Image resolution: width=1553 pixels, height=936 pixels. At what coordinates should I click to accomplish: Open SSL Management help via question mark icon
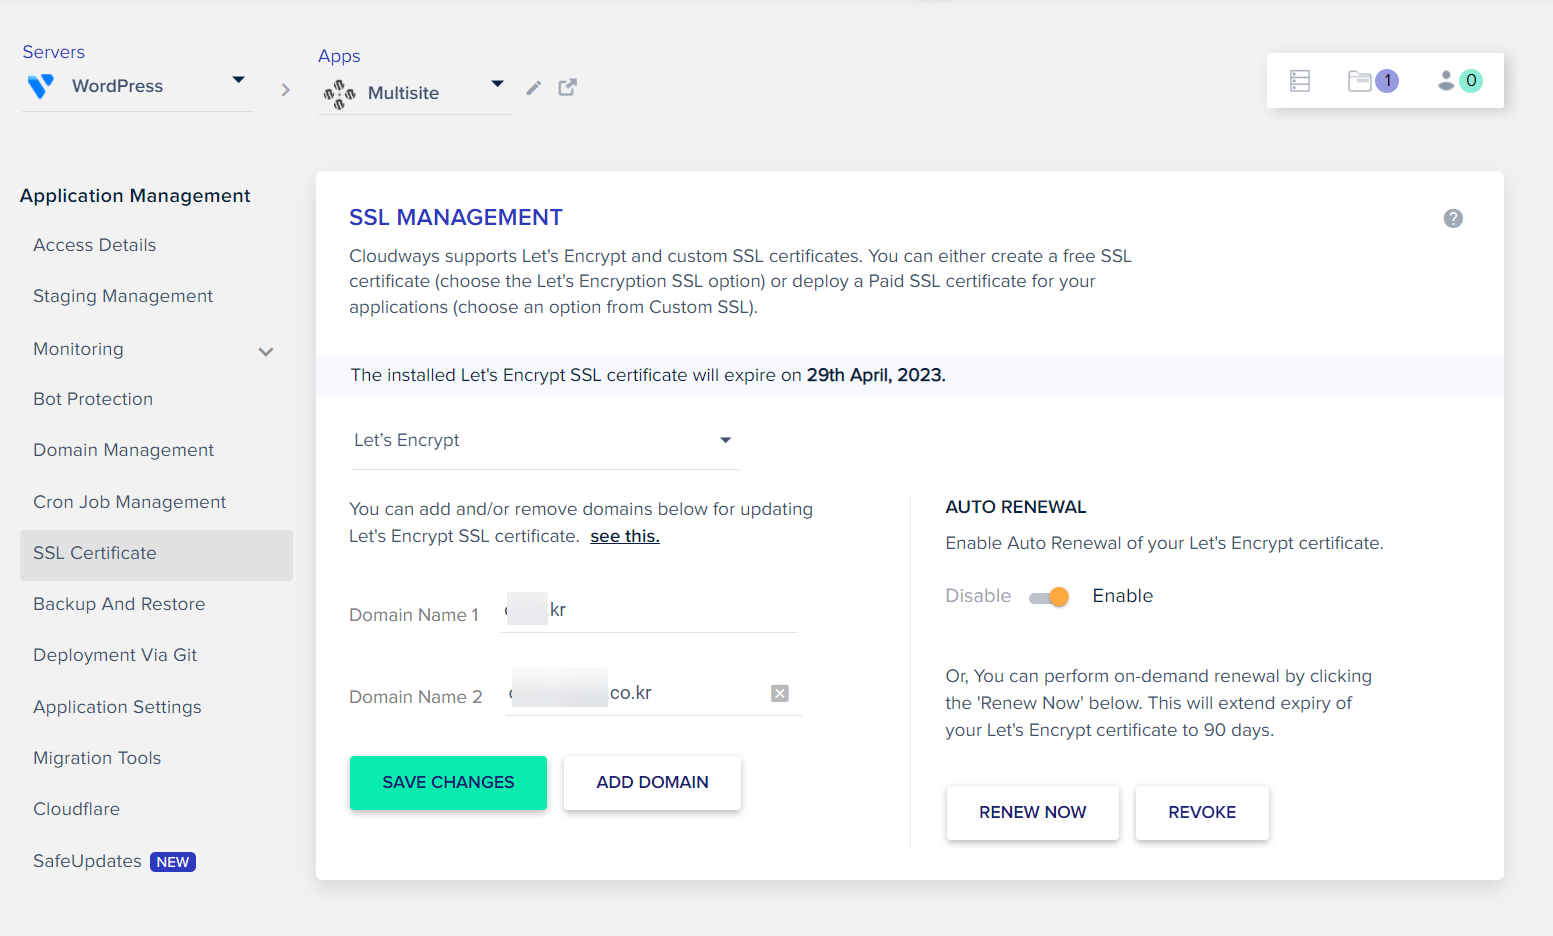coord(1453,218)
